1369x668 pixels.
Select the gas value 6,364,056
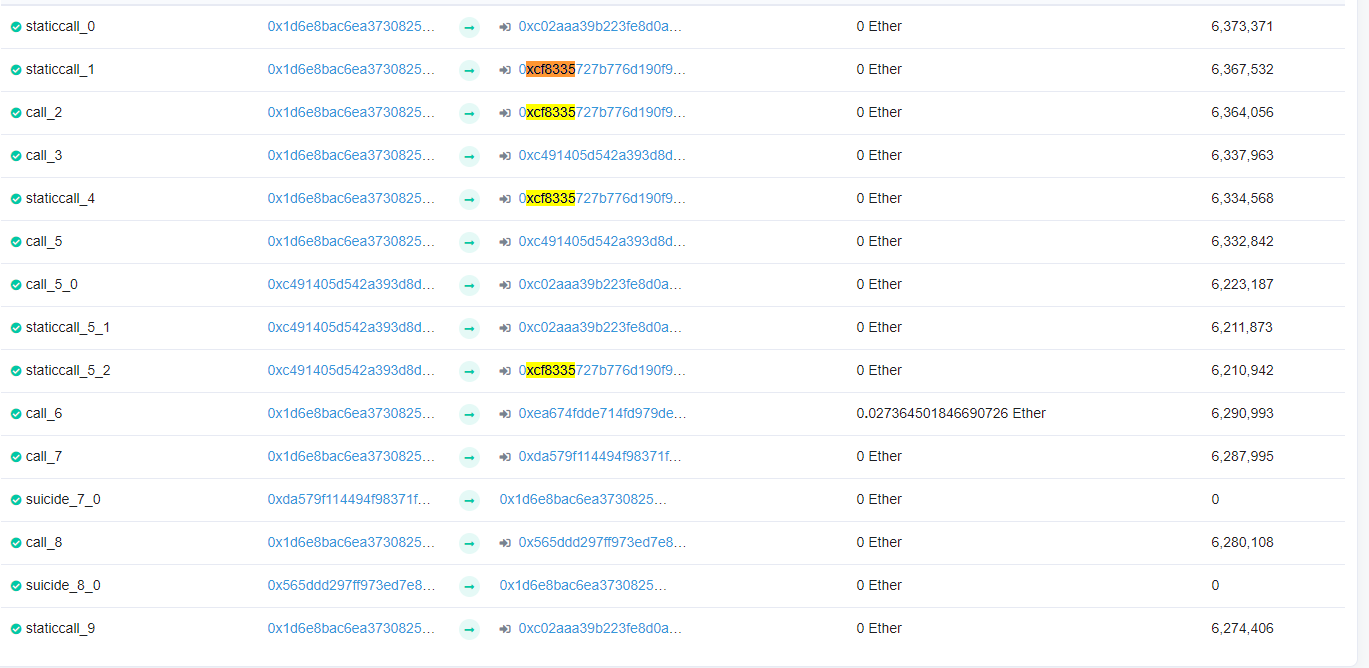1242,113
